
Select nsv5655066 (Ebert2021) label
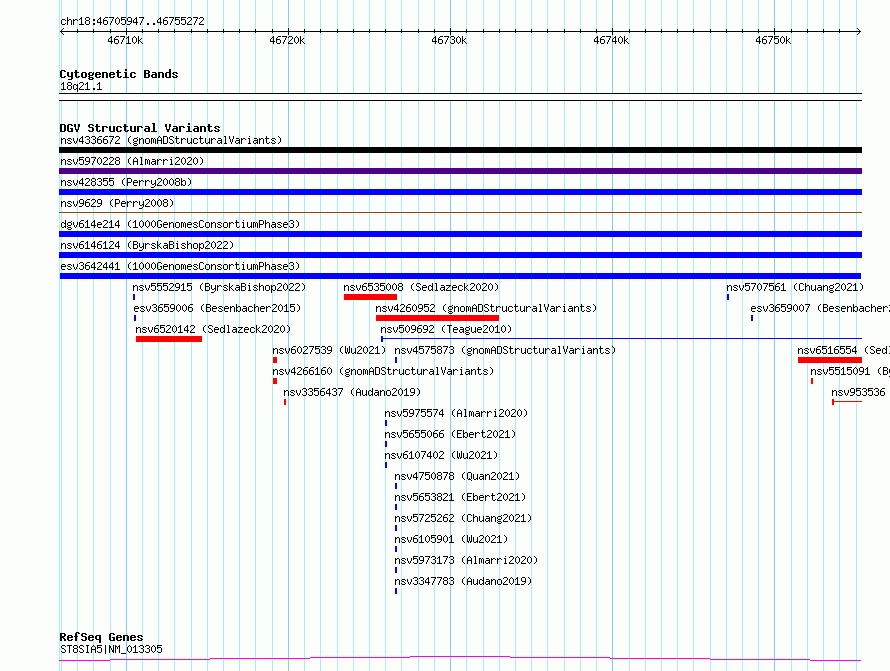pyautogui.click(x=450, y=434)
